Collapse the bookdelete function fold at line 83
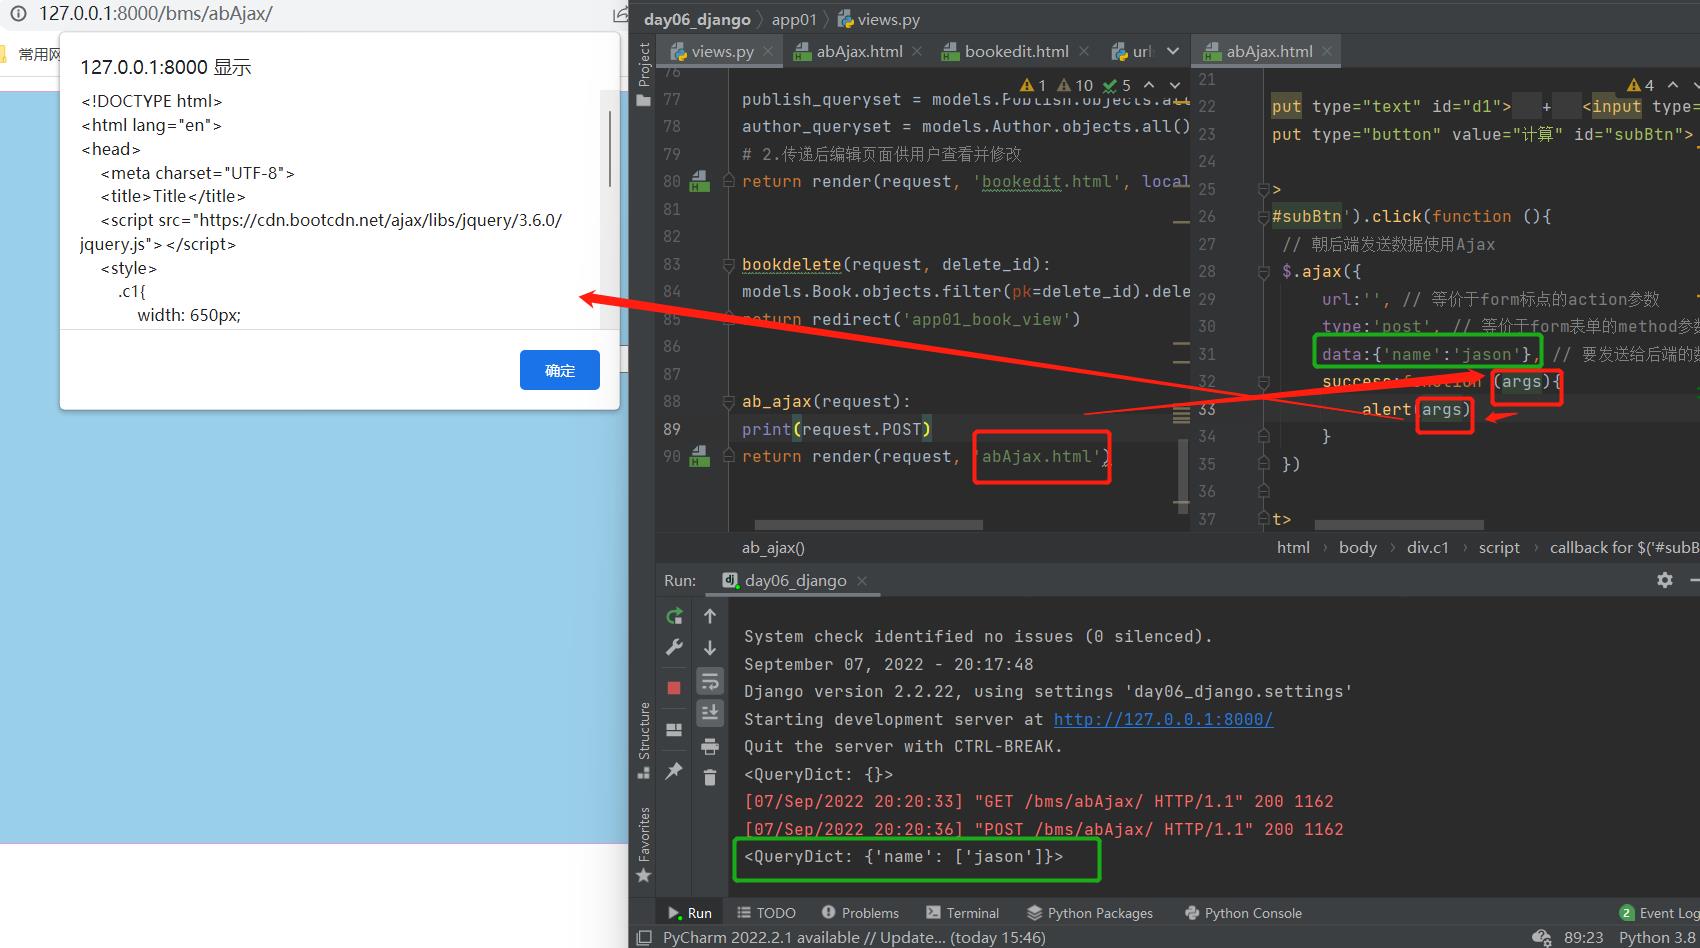 [x=729, y=265]
